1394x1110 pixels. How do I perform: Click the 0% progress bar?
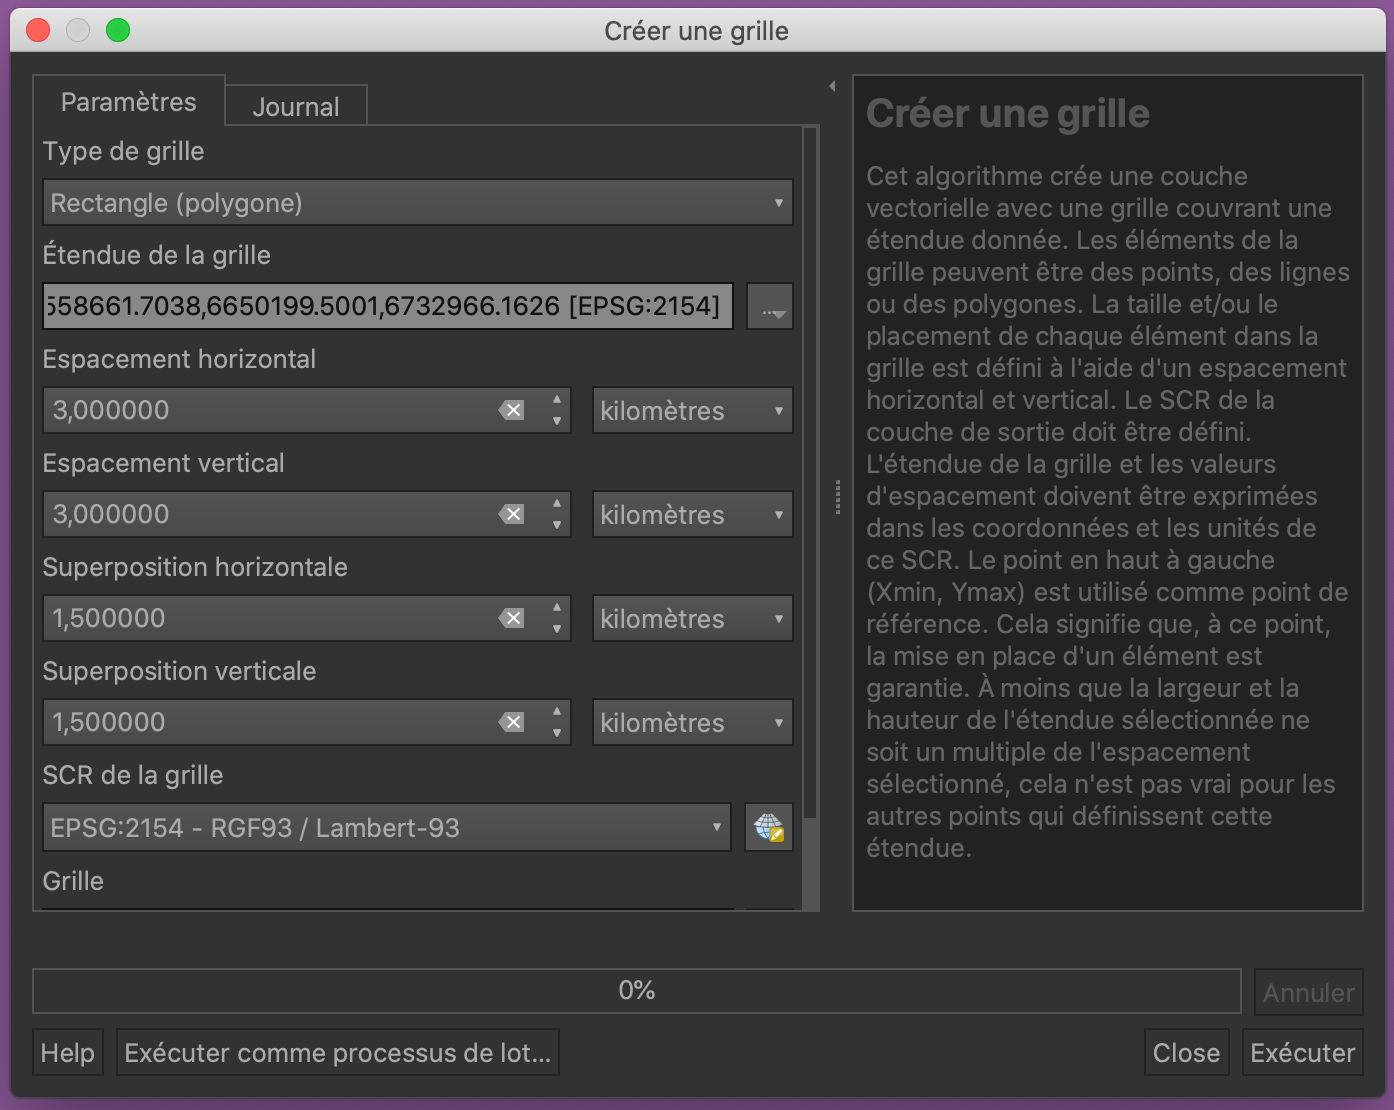[636, 991]
